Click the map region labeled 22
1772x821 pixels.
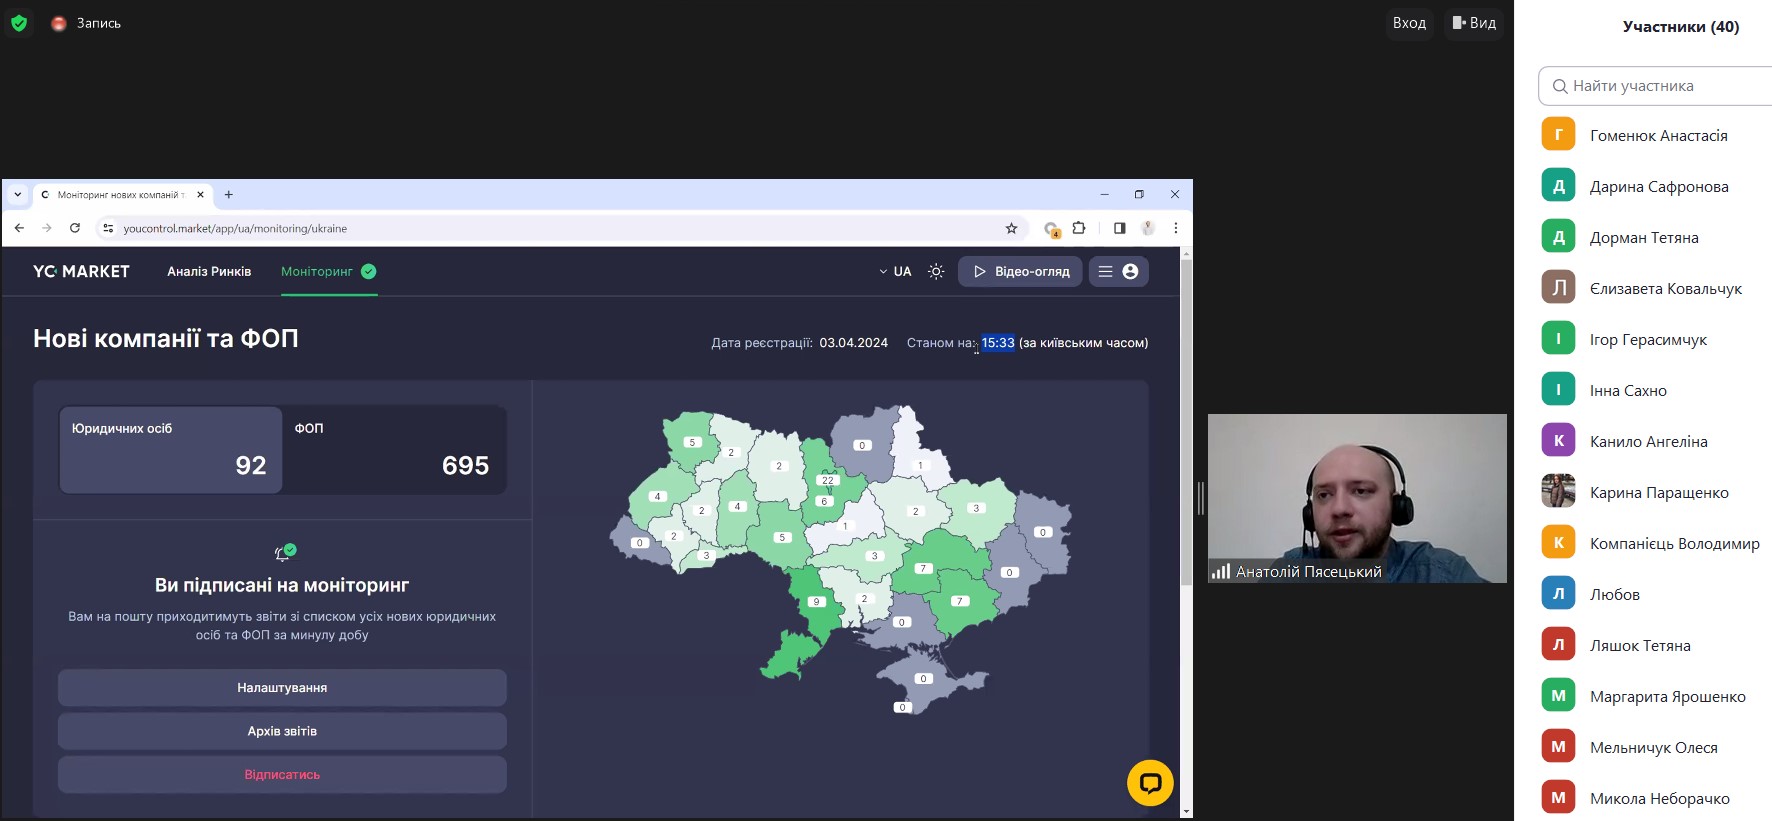point(827,480)
